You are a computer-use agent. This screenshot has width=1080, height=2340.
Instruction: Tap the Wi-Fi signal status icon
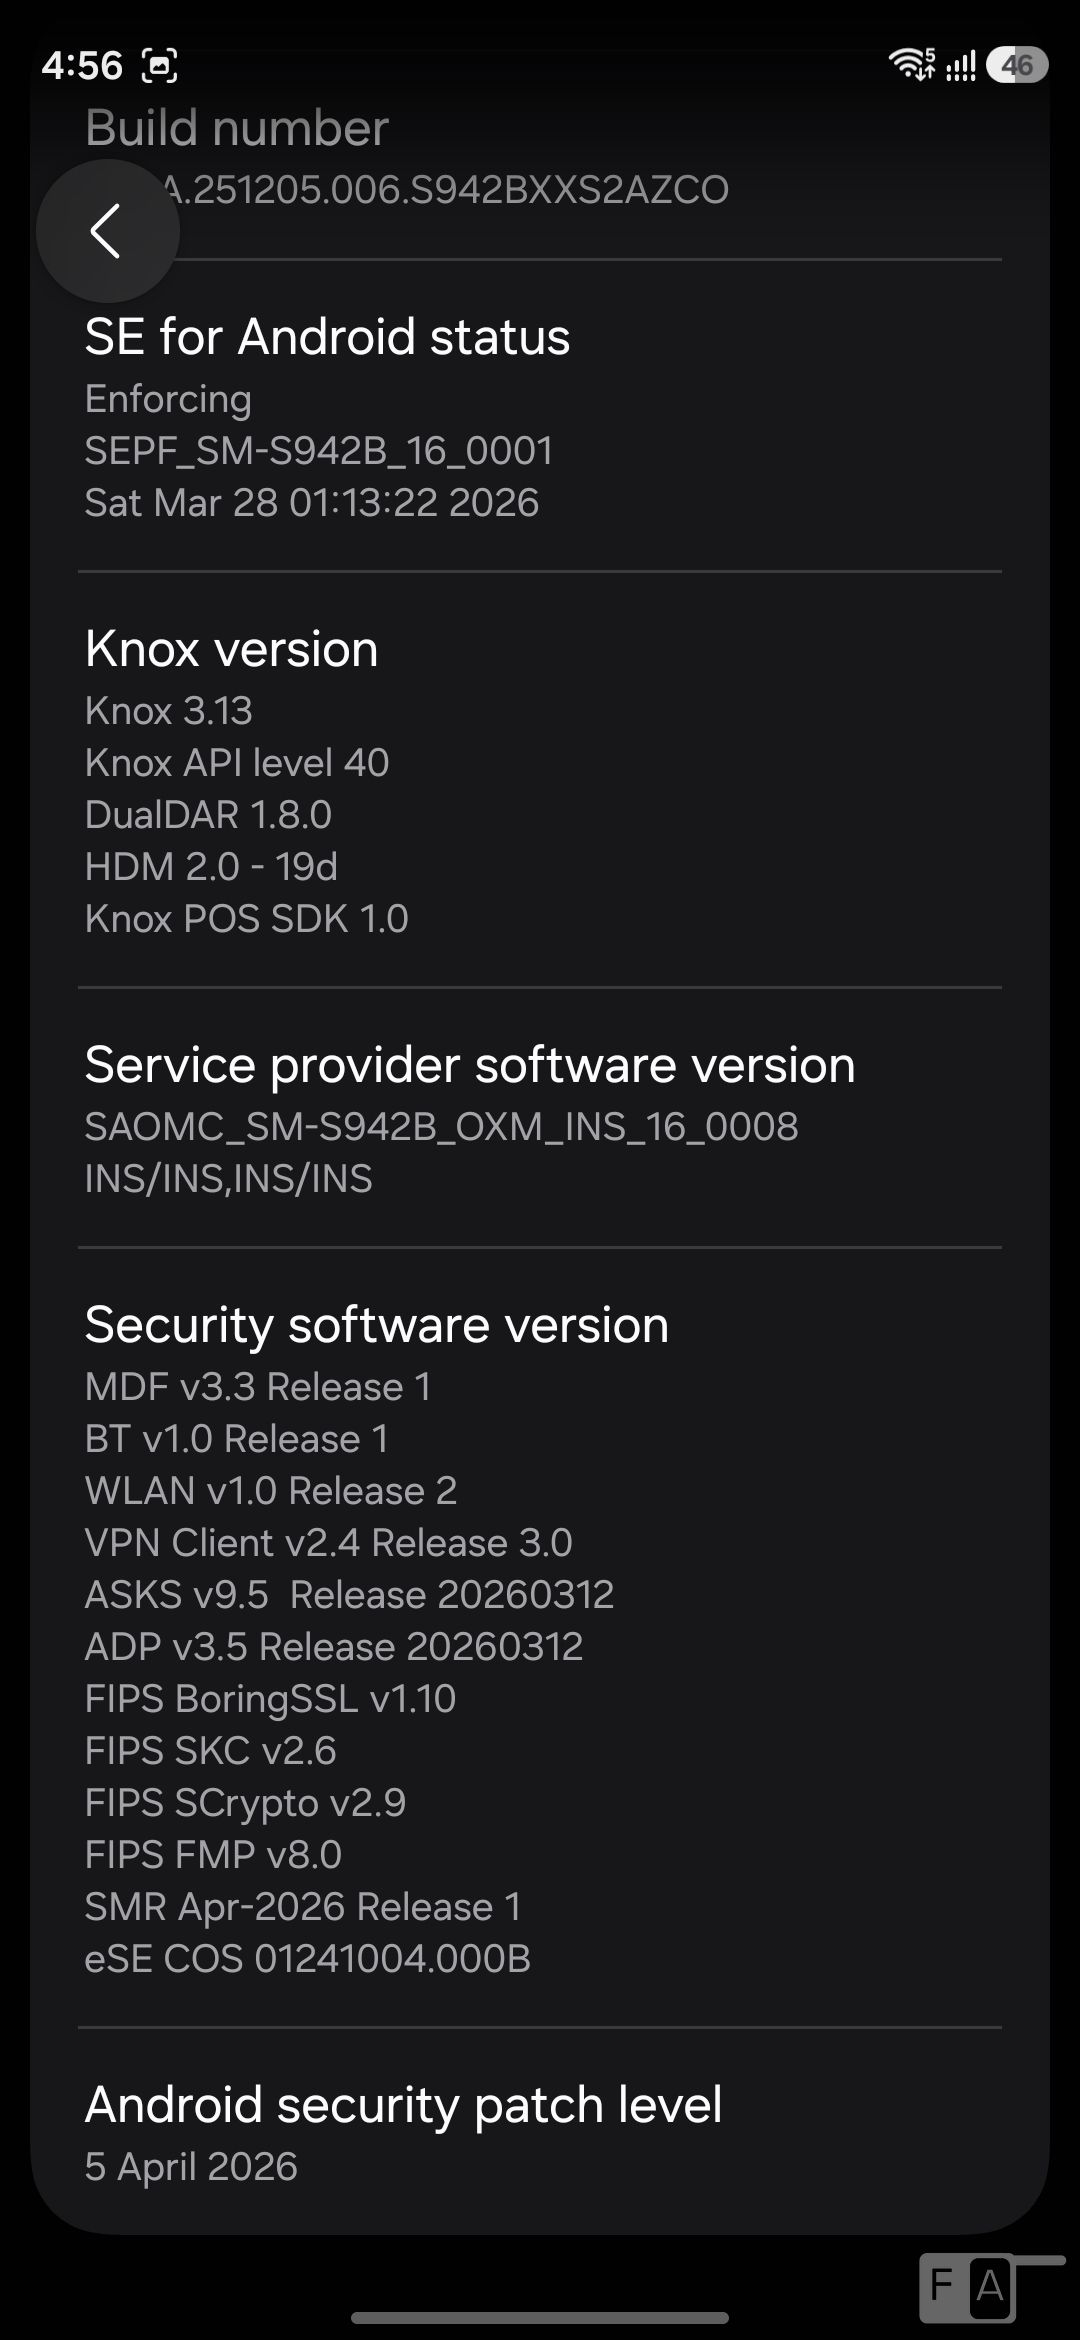pos(912,65)
